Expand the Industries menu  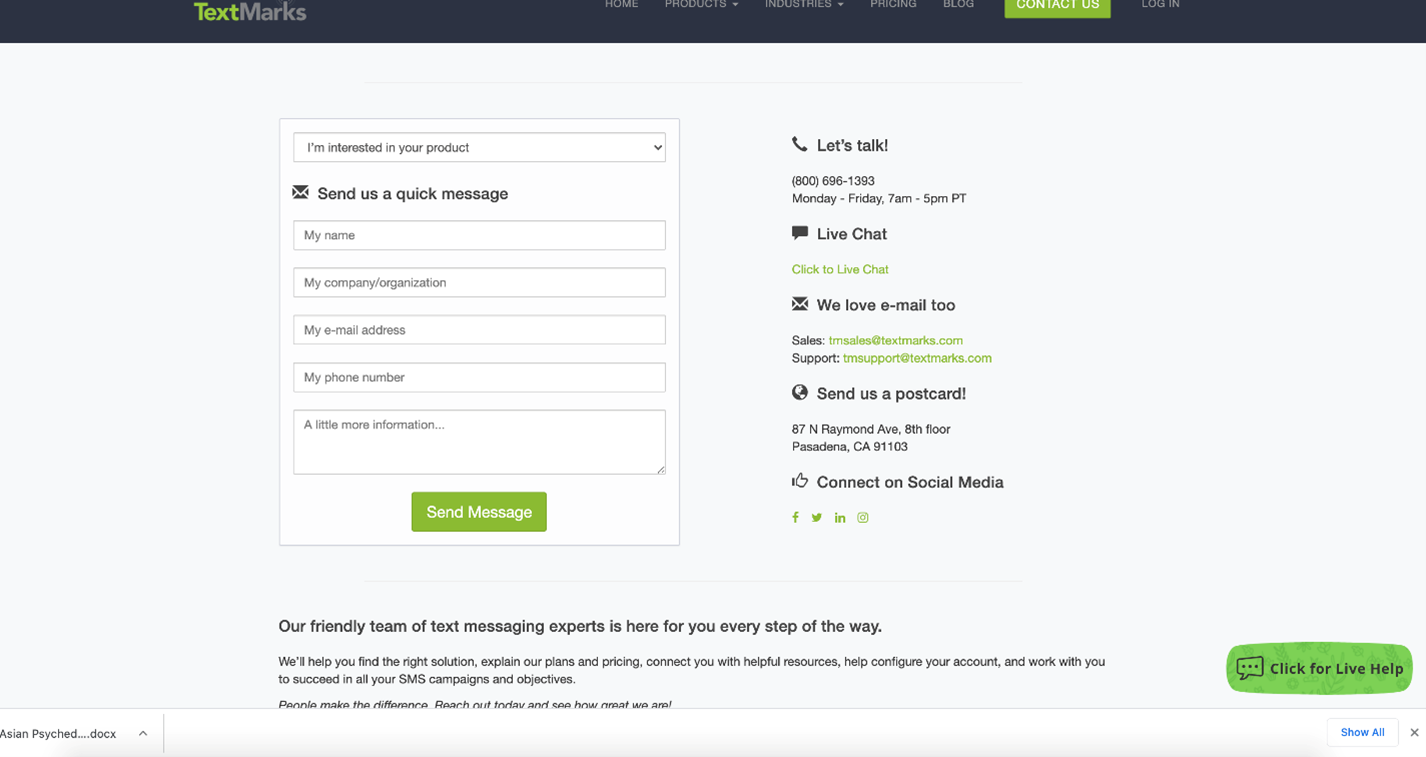804,5
